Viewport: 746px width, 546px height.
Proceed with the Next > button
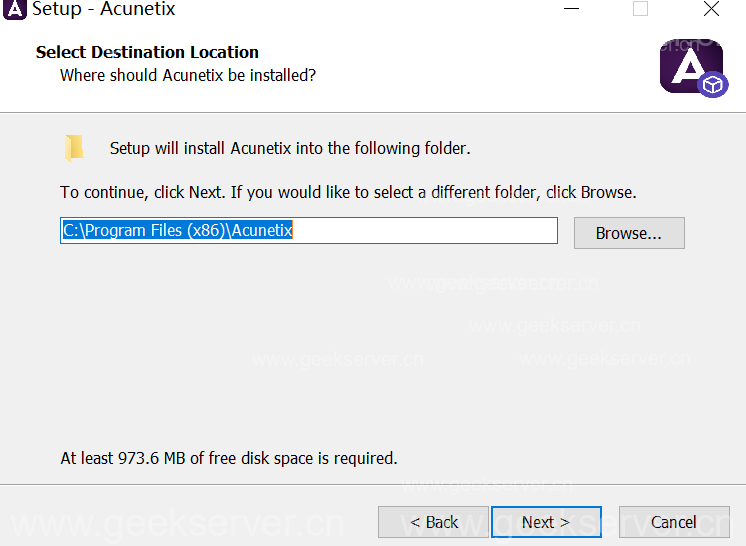[x=546, y=522]
